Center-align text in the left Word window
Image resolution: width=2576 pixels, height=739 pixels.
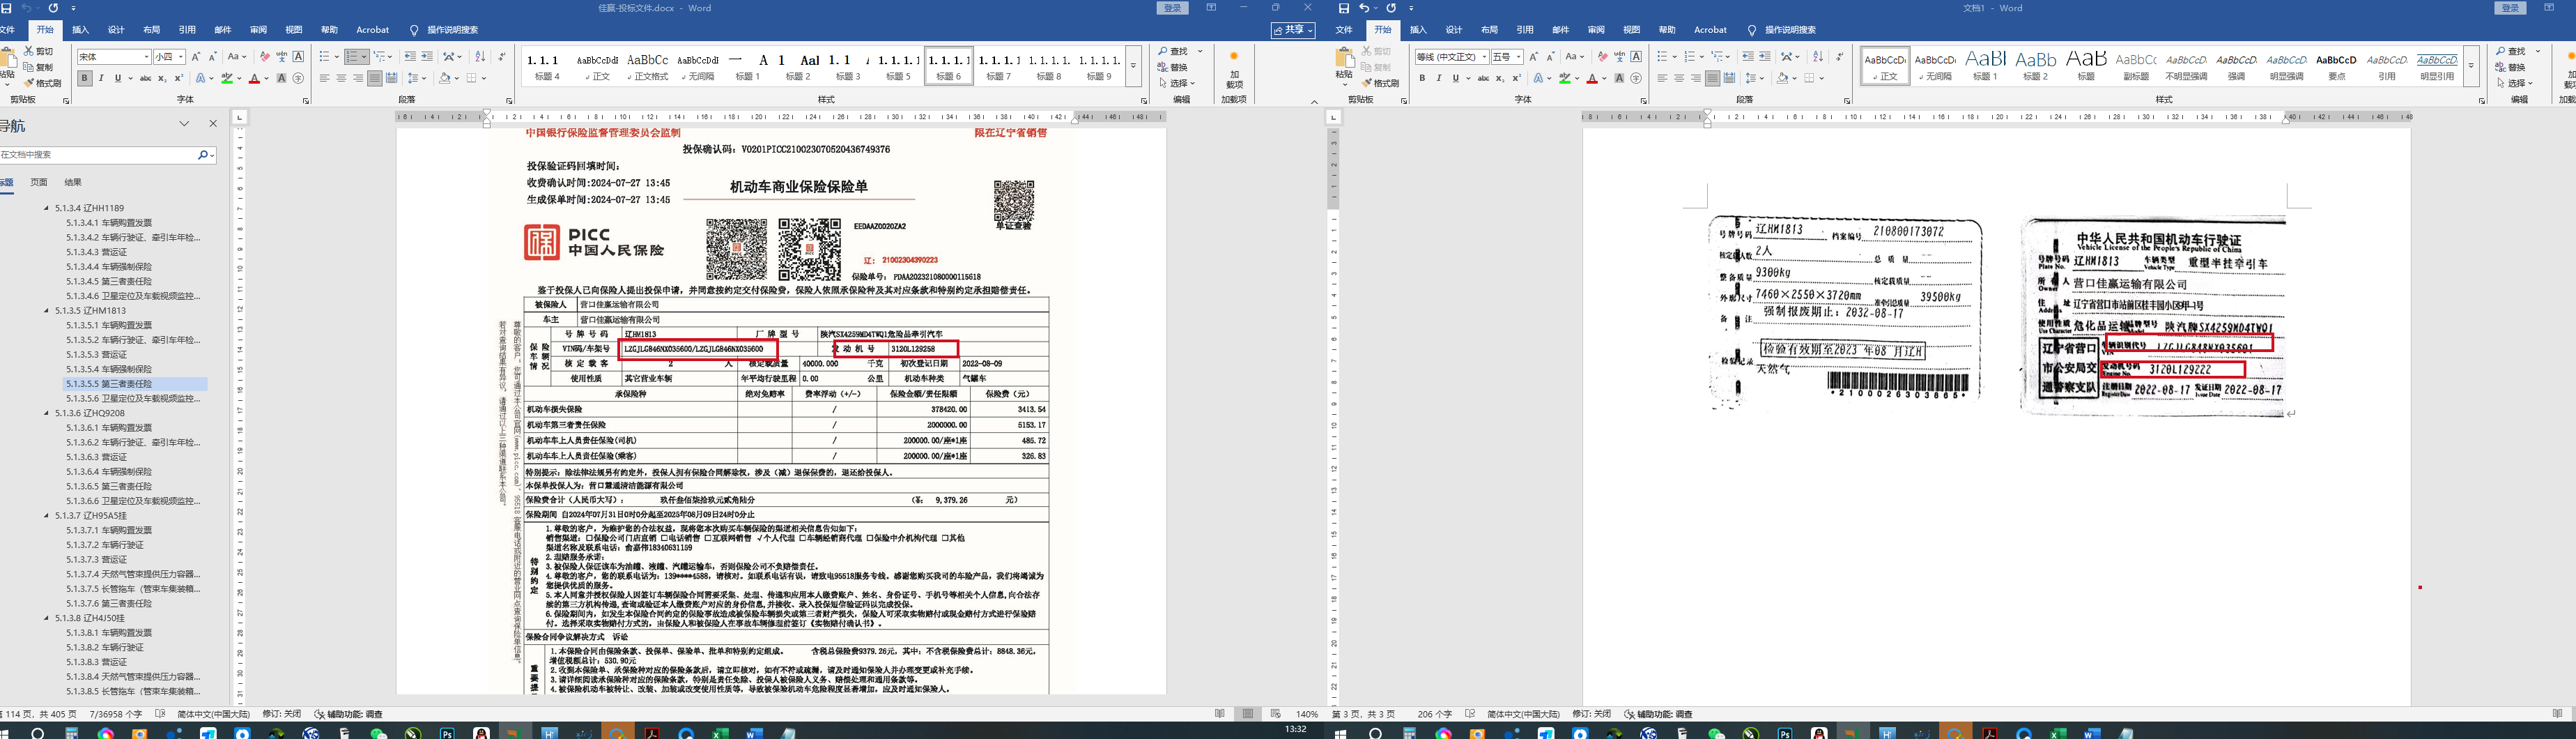pyautogui.click(x=341, y=78)
